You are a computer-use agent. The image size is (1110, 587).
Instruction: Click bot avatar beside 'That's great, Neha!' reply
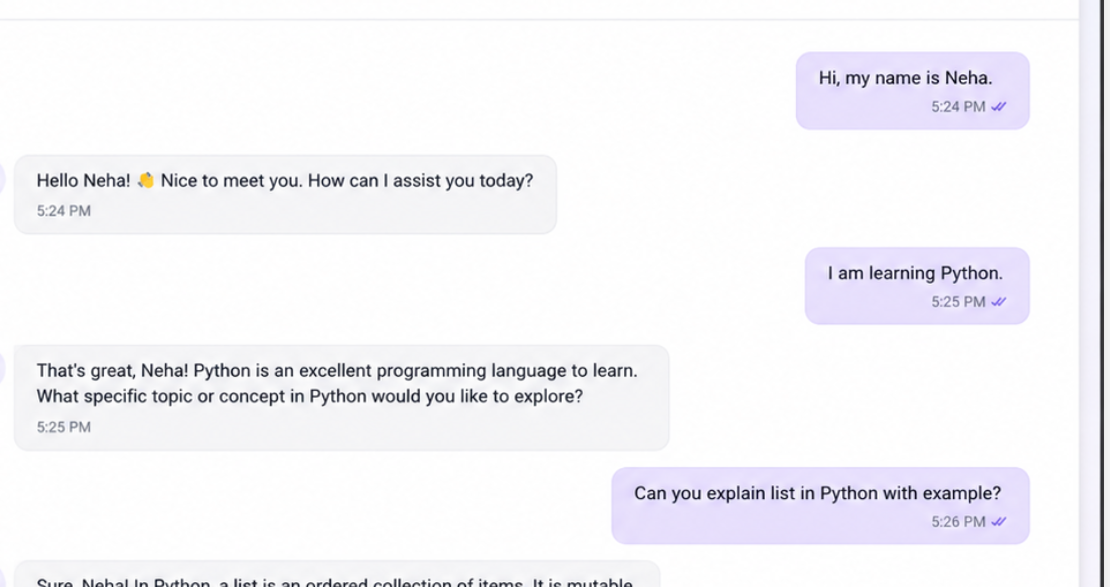pos(1,370)
